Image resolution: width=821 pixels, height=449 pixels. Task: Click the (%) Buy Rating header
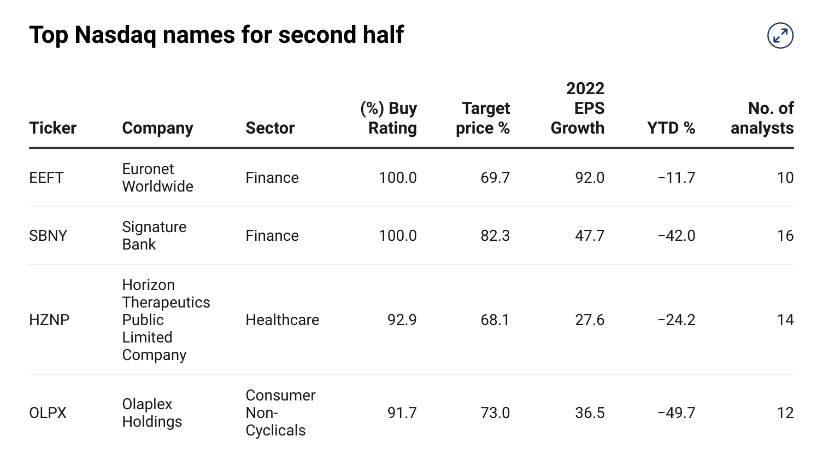[388, 118]
